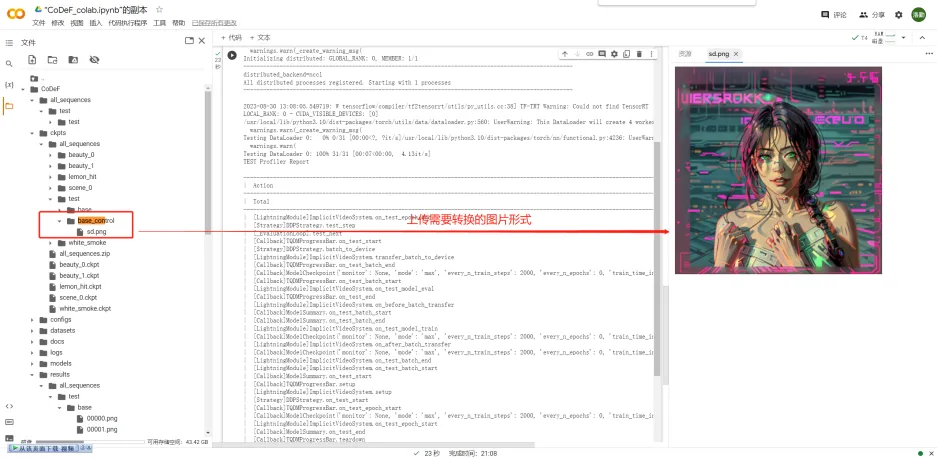Open more cell actions menu

(651, 54)
